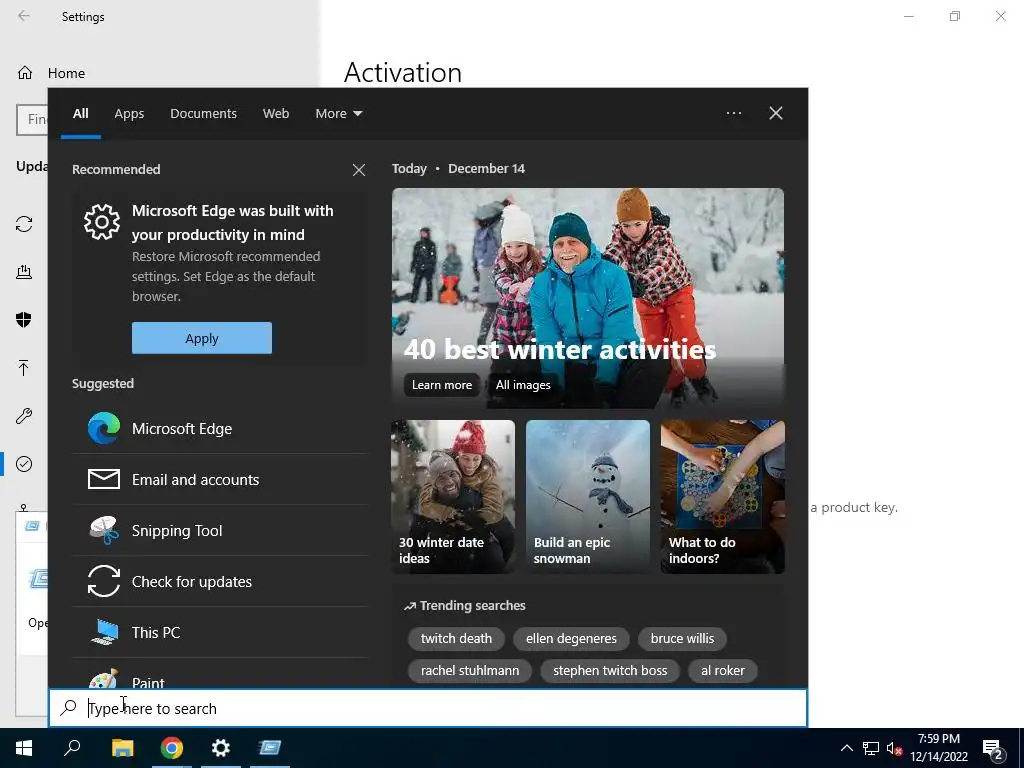Click the muted volume tray icon
The width and height of the screenshot is (1024, 768).
[x=894, y=748]
